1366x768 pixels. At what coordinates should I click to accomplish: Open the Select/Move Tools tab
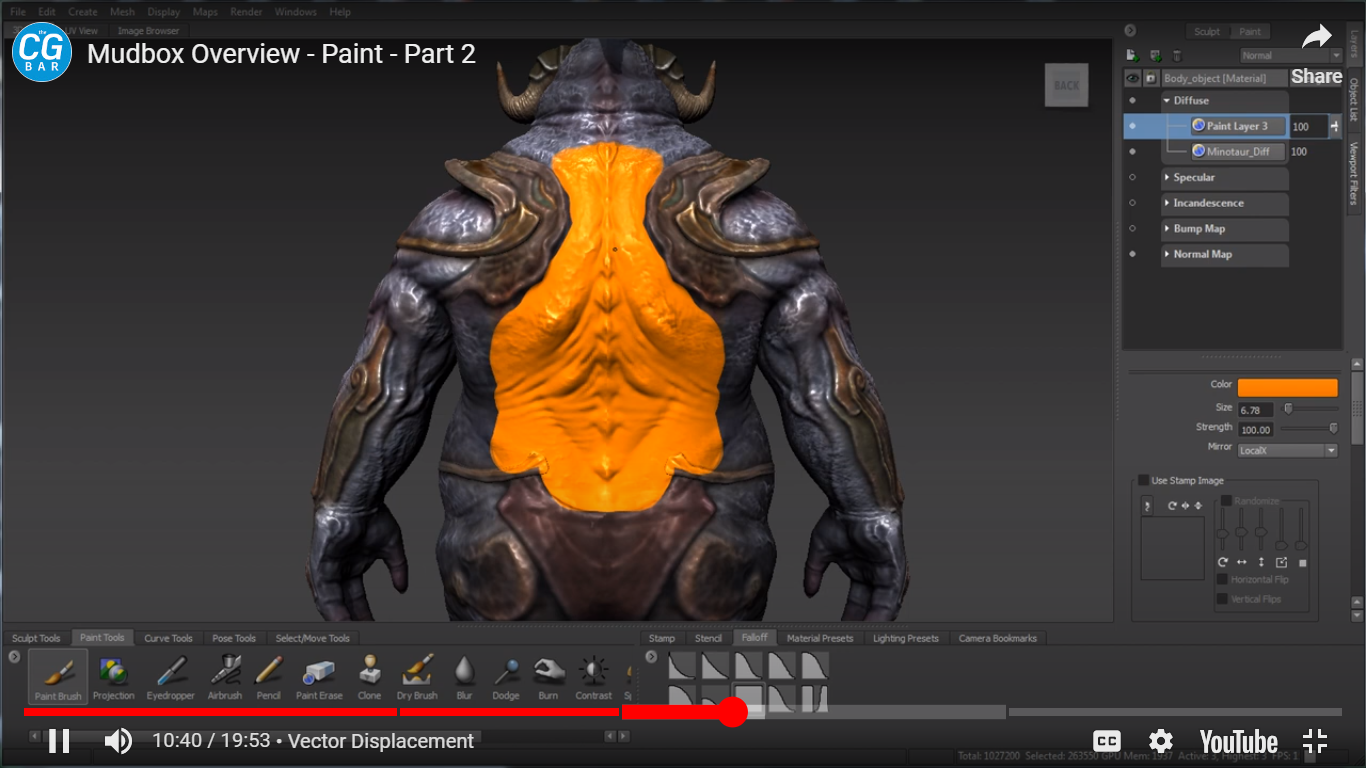pos(313,638)
